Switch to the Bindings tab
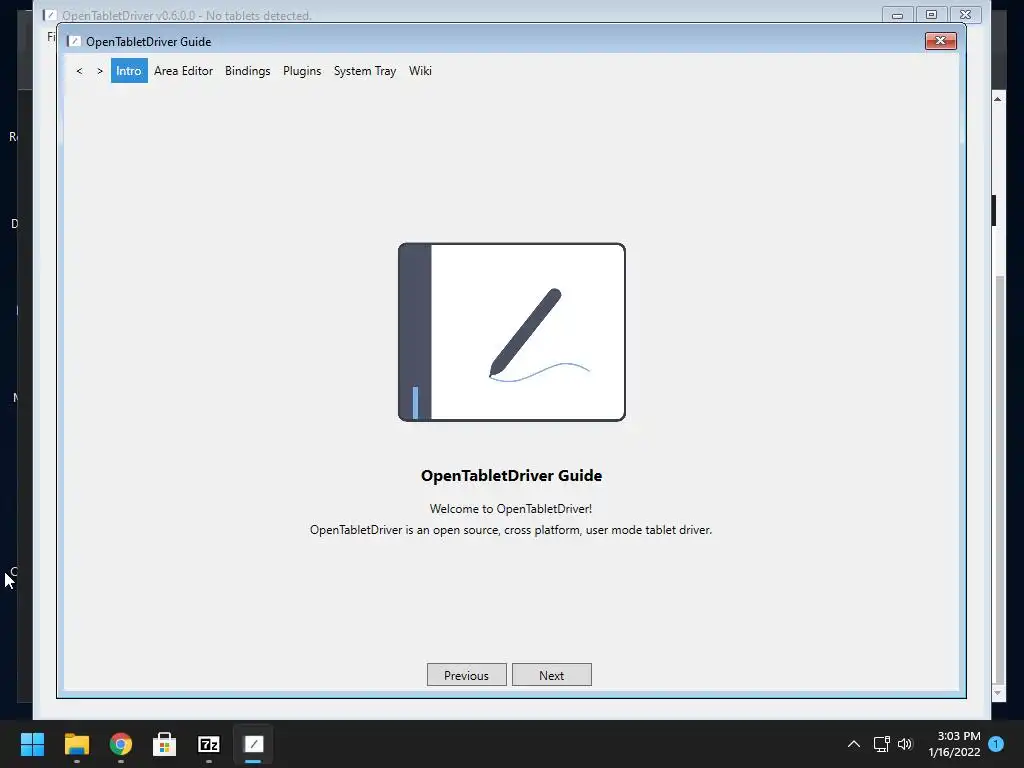 pyautogui.click(x=248, y=71)
